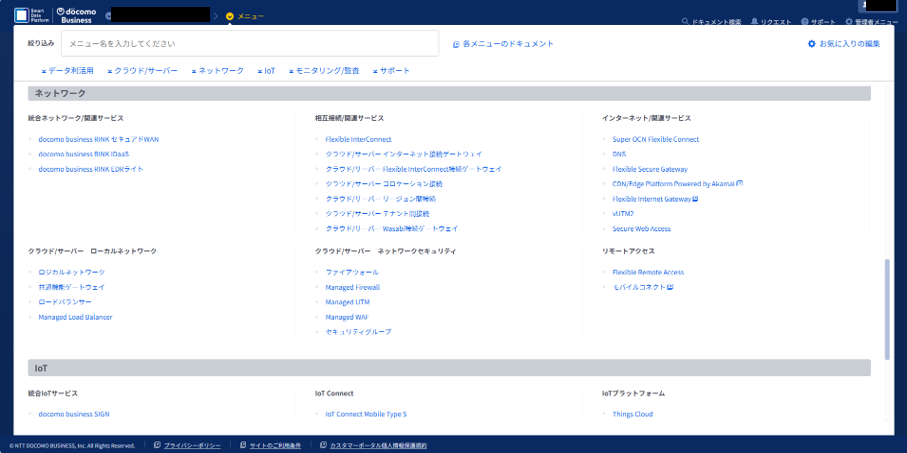The image size is (907, 453).
Task: Open Managed UTM
Action: [347, 302]
